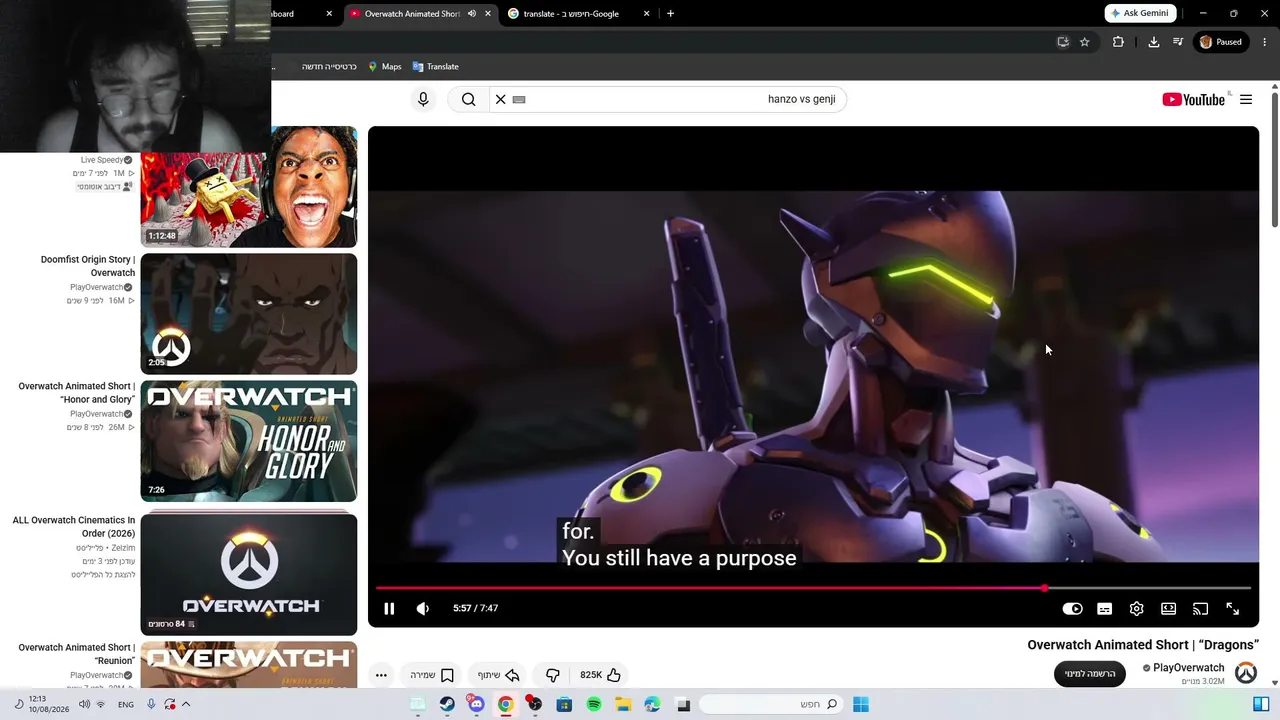Clear the YouTube search text
Viewport: 1280px width, 720px height.
[x=501, y=99]
